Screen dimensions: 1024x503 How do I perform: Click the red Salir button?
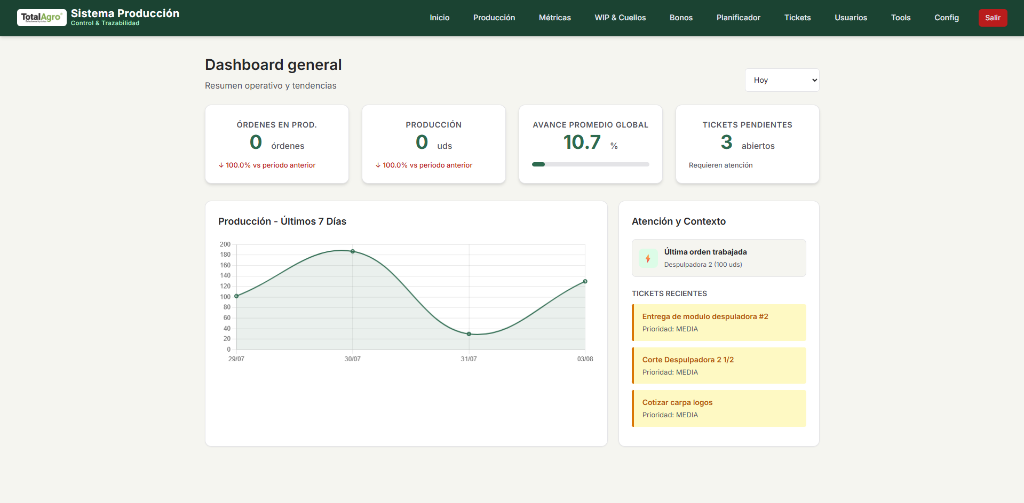coord(993,18)
